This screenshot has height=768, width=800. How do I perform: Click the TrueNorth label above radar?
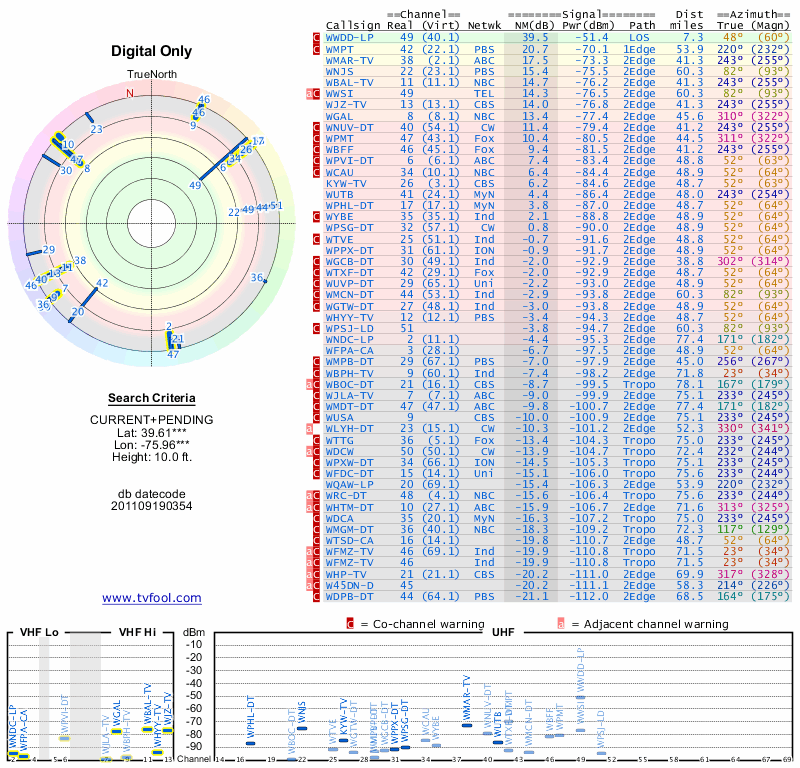pyautogui.click(x=152, y=75)
